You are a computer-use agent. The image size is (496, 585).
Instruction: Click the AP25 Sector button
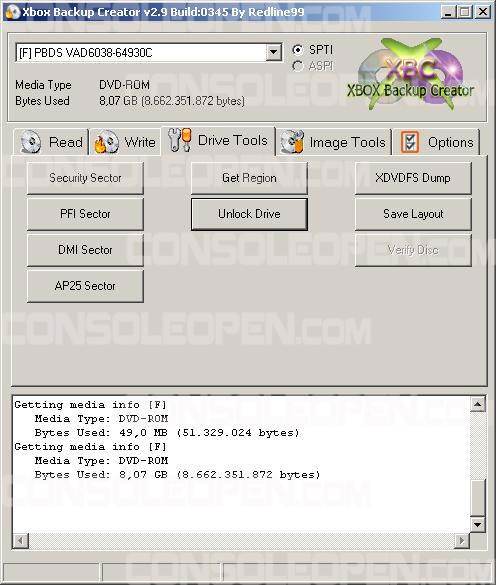point(85,286)
